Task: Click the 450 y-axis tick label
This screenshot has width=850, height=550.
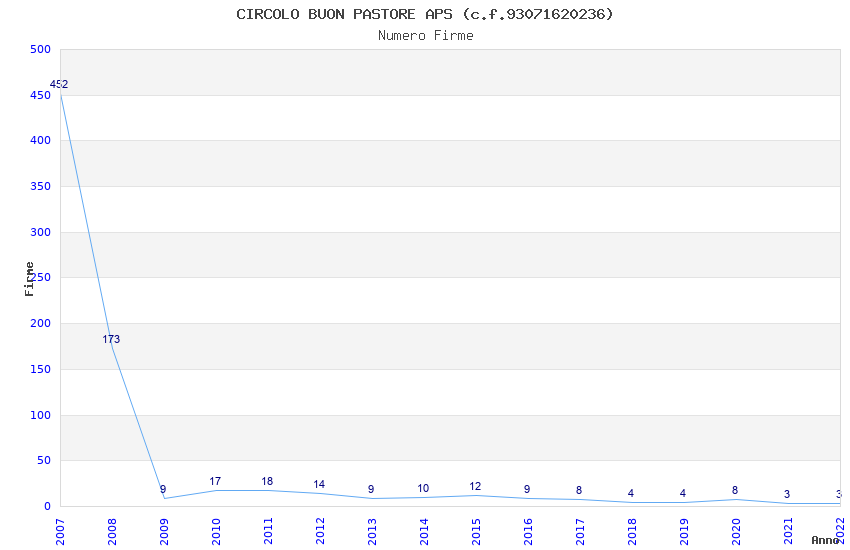Action: [x=41, y=95]
